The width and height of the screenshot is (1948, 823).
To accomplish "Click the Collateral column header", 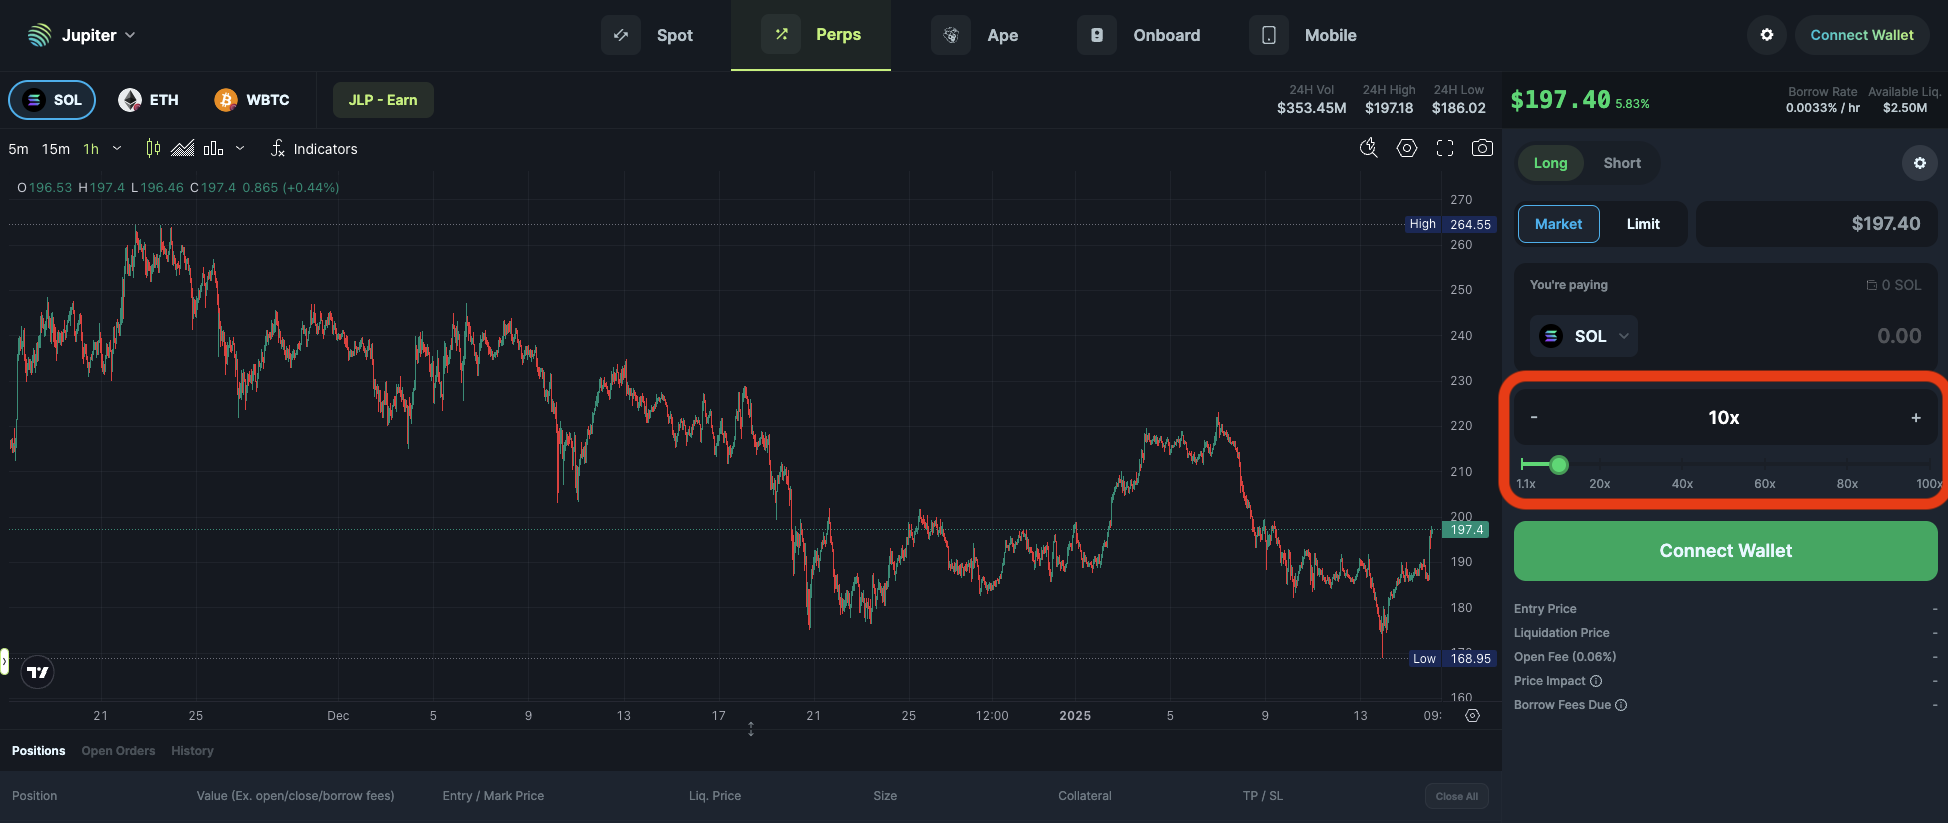I will tap(1085, 796).
